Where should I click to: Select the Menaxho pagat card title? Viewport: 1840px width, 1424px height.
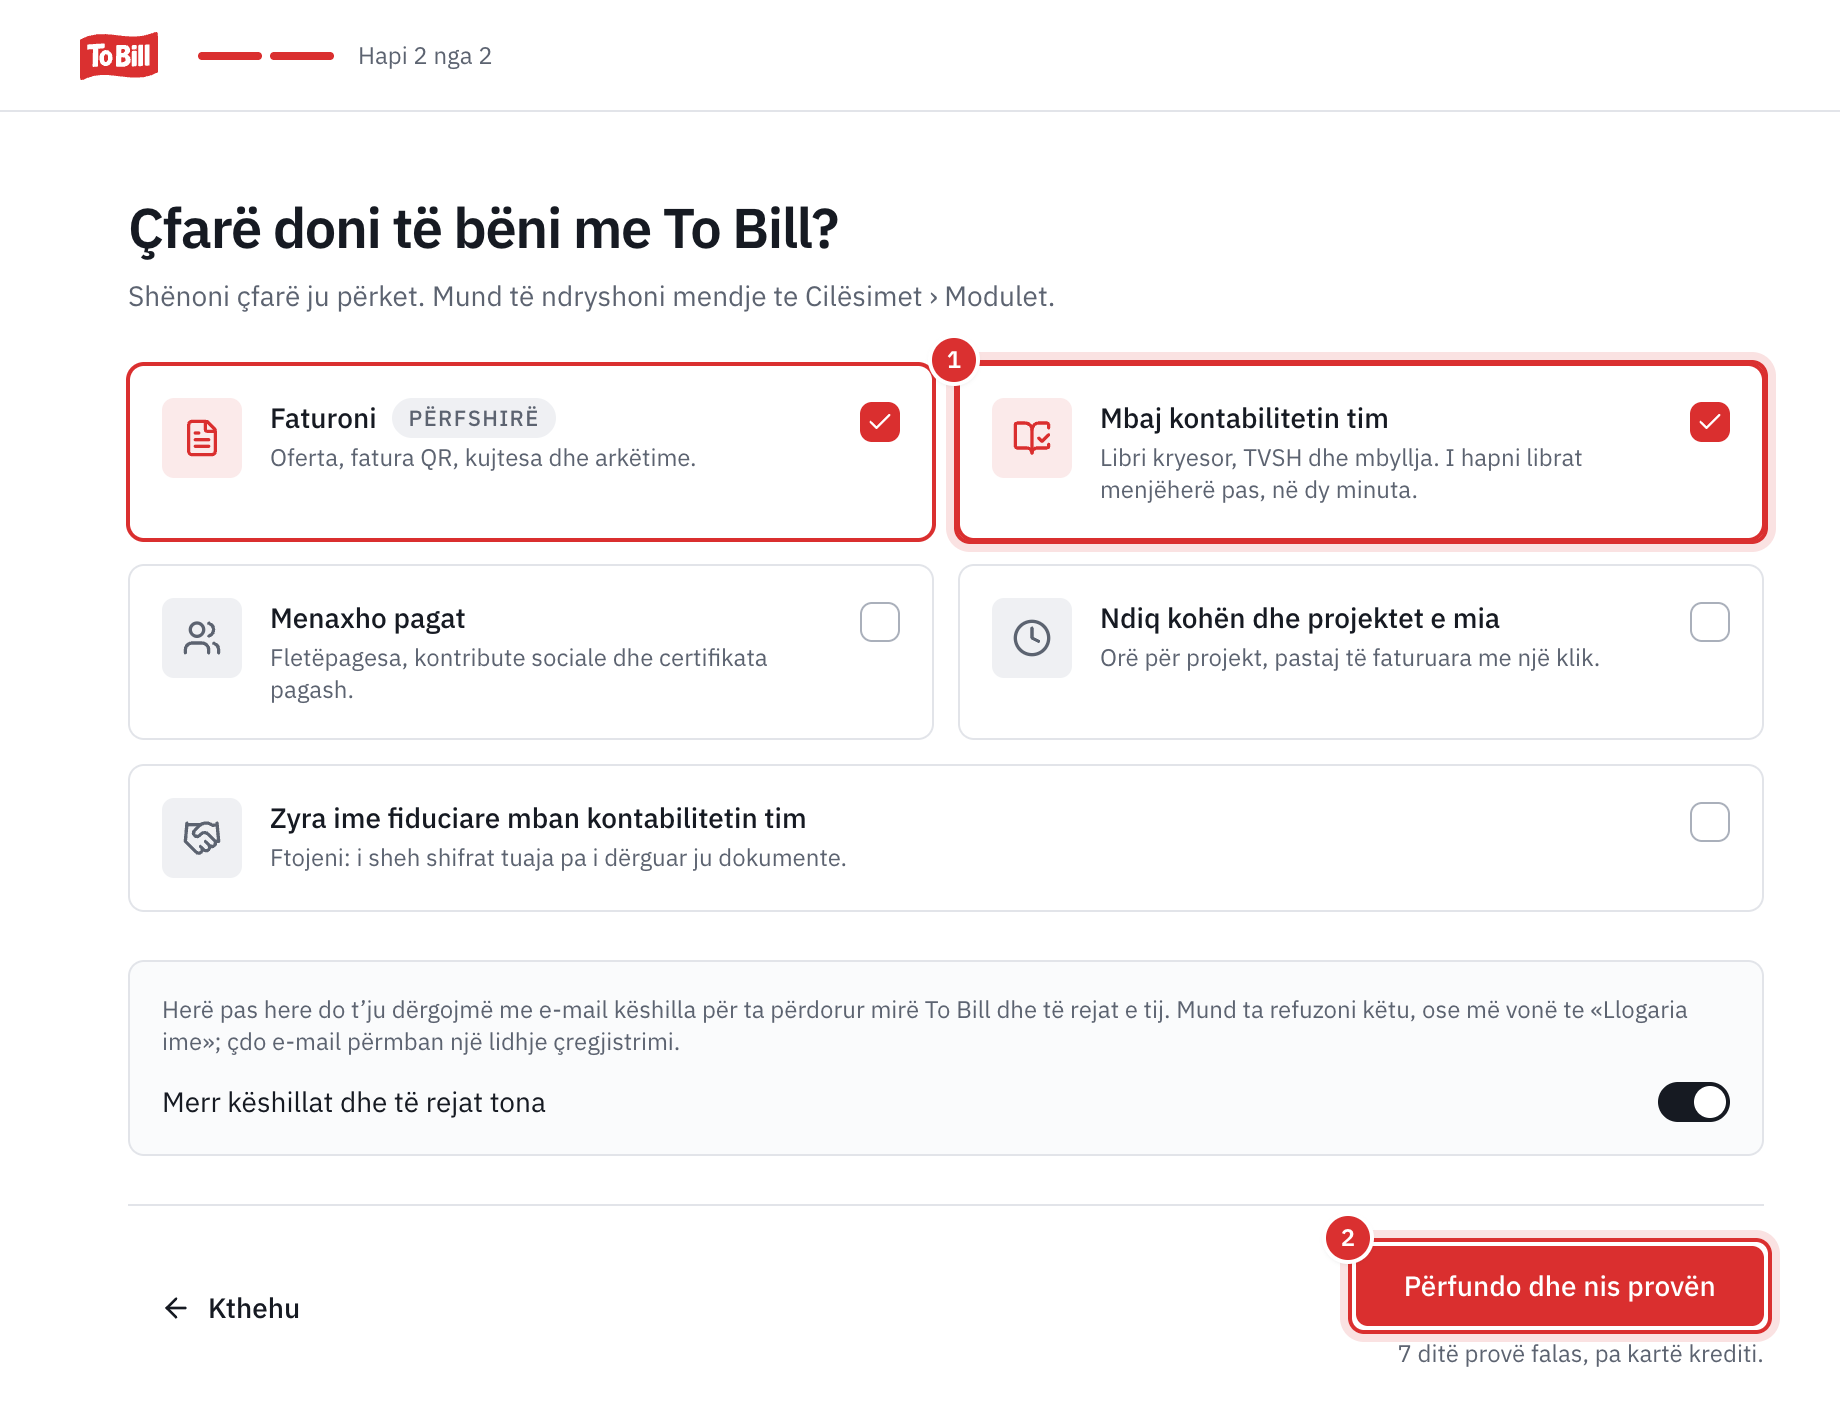(368, 618)
